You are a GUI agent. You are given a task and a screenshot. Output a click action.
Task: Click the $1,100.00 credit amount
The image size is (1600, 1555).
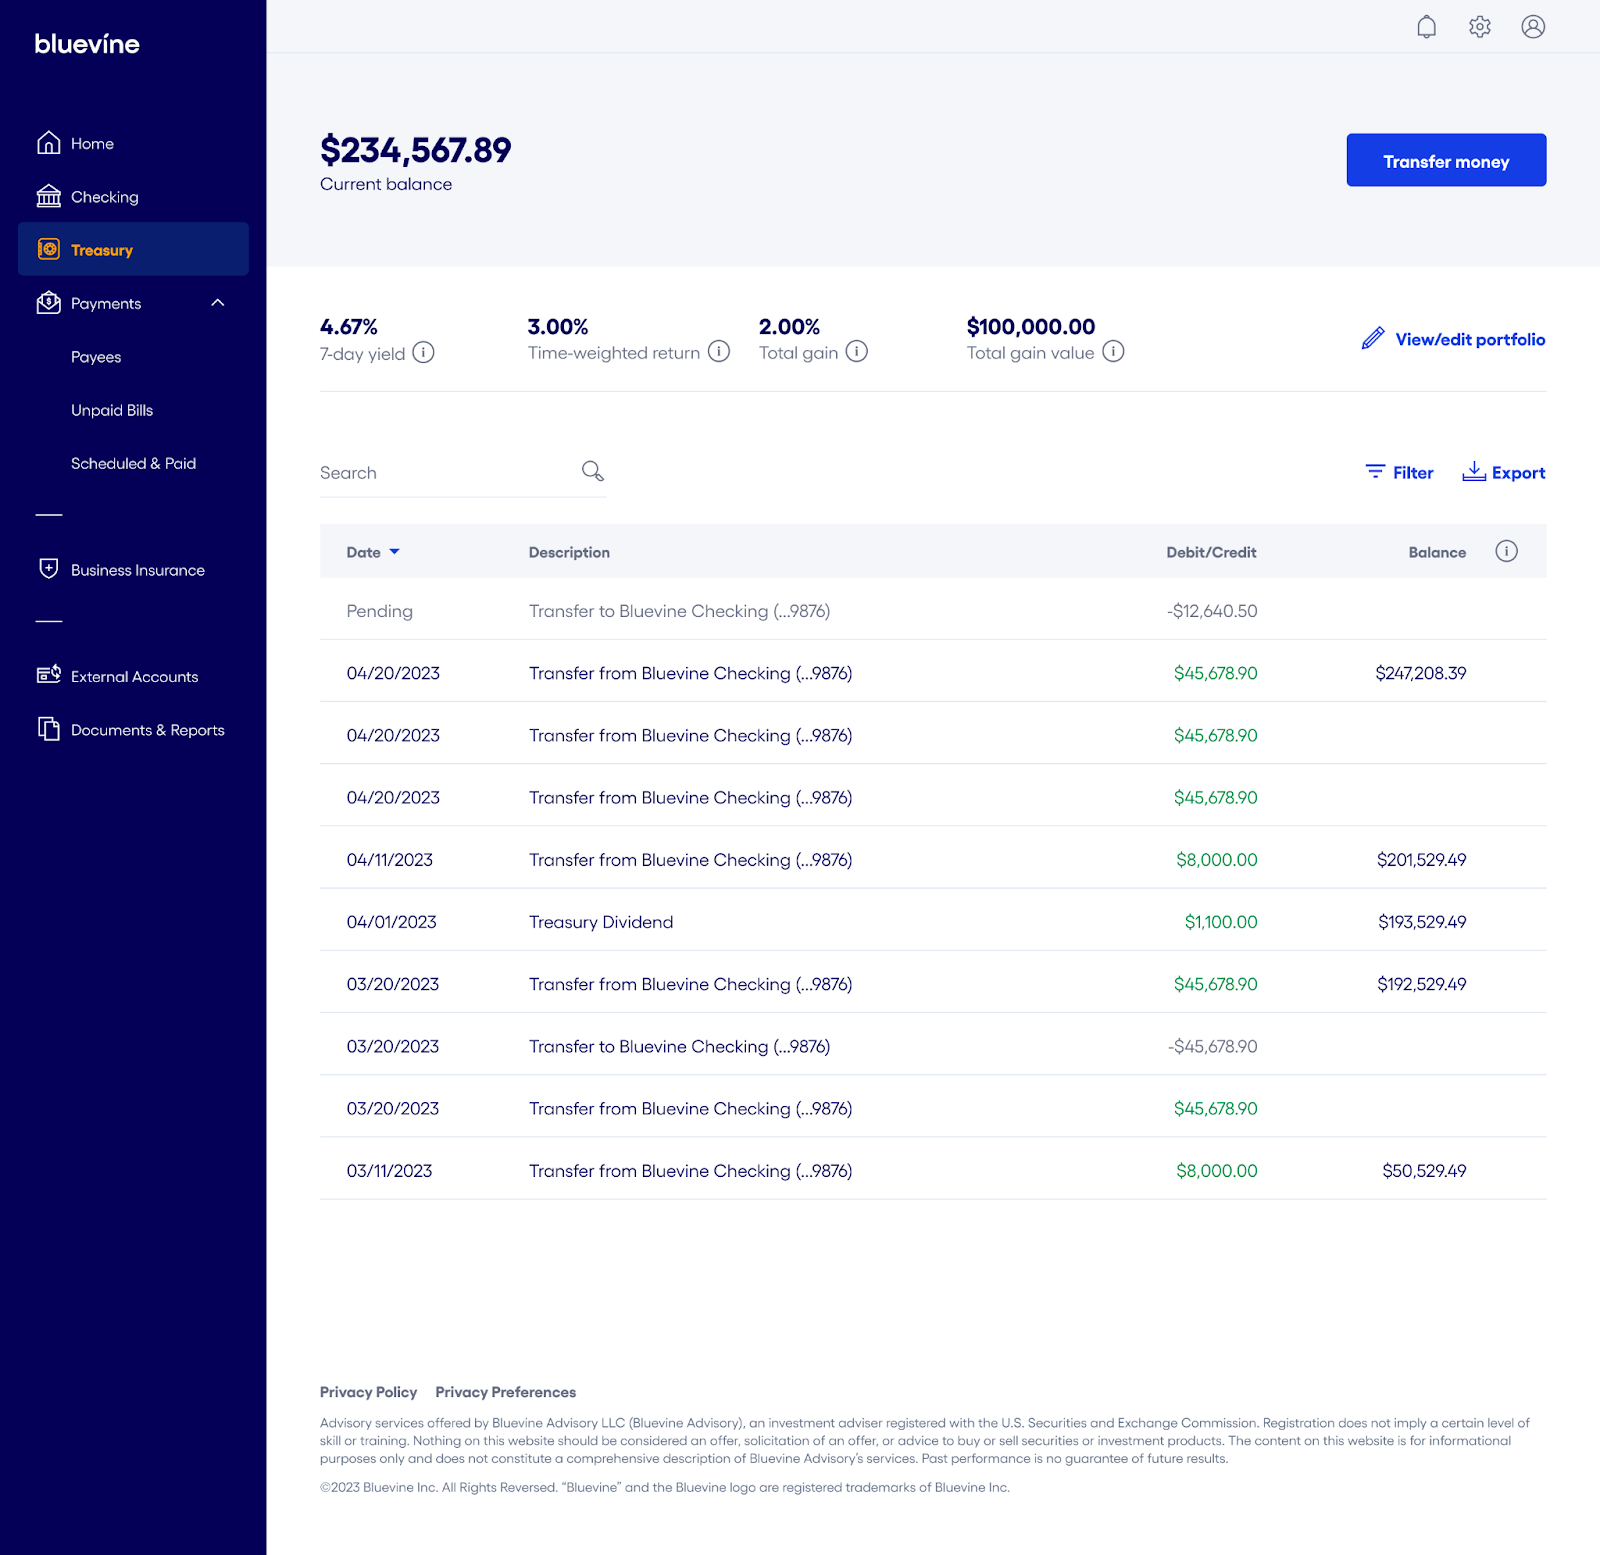1221,922
